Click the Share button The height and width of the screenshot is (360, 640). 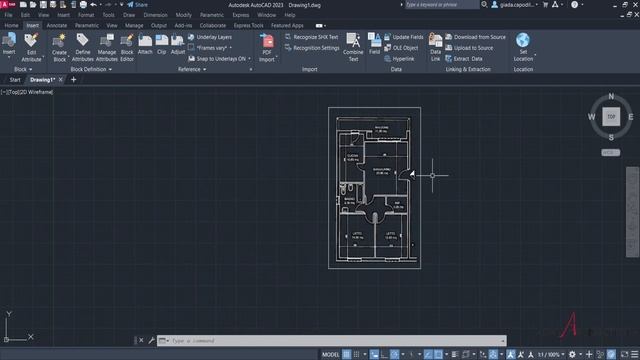[x=137, y=5]
